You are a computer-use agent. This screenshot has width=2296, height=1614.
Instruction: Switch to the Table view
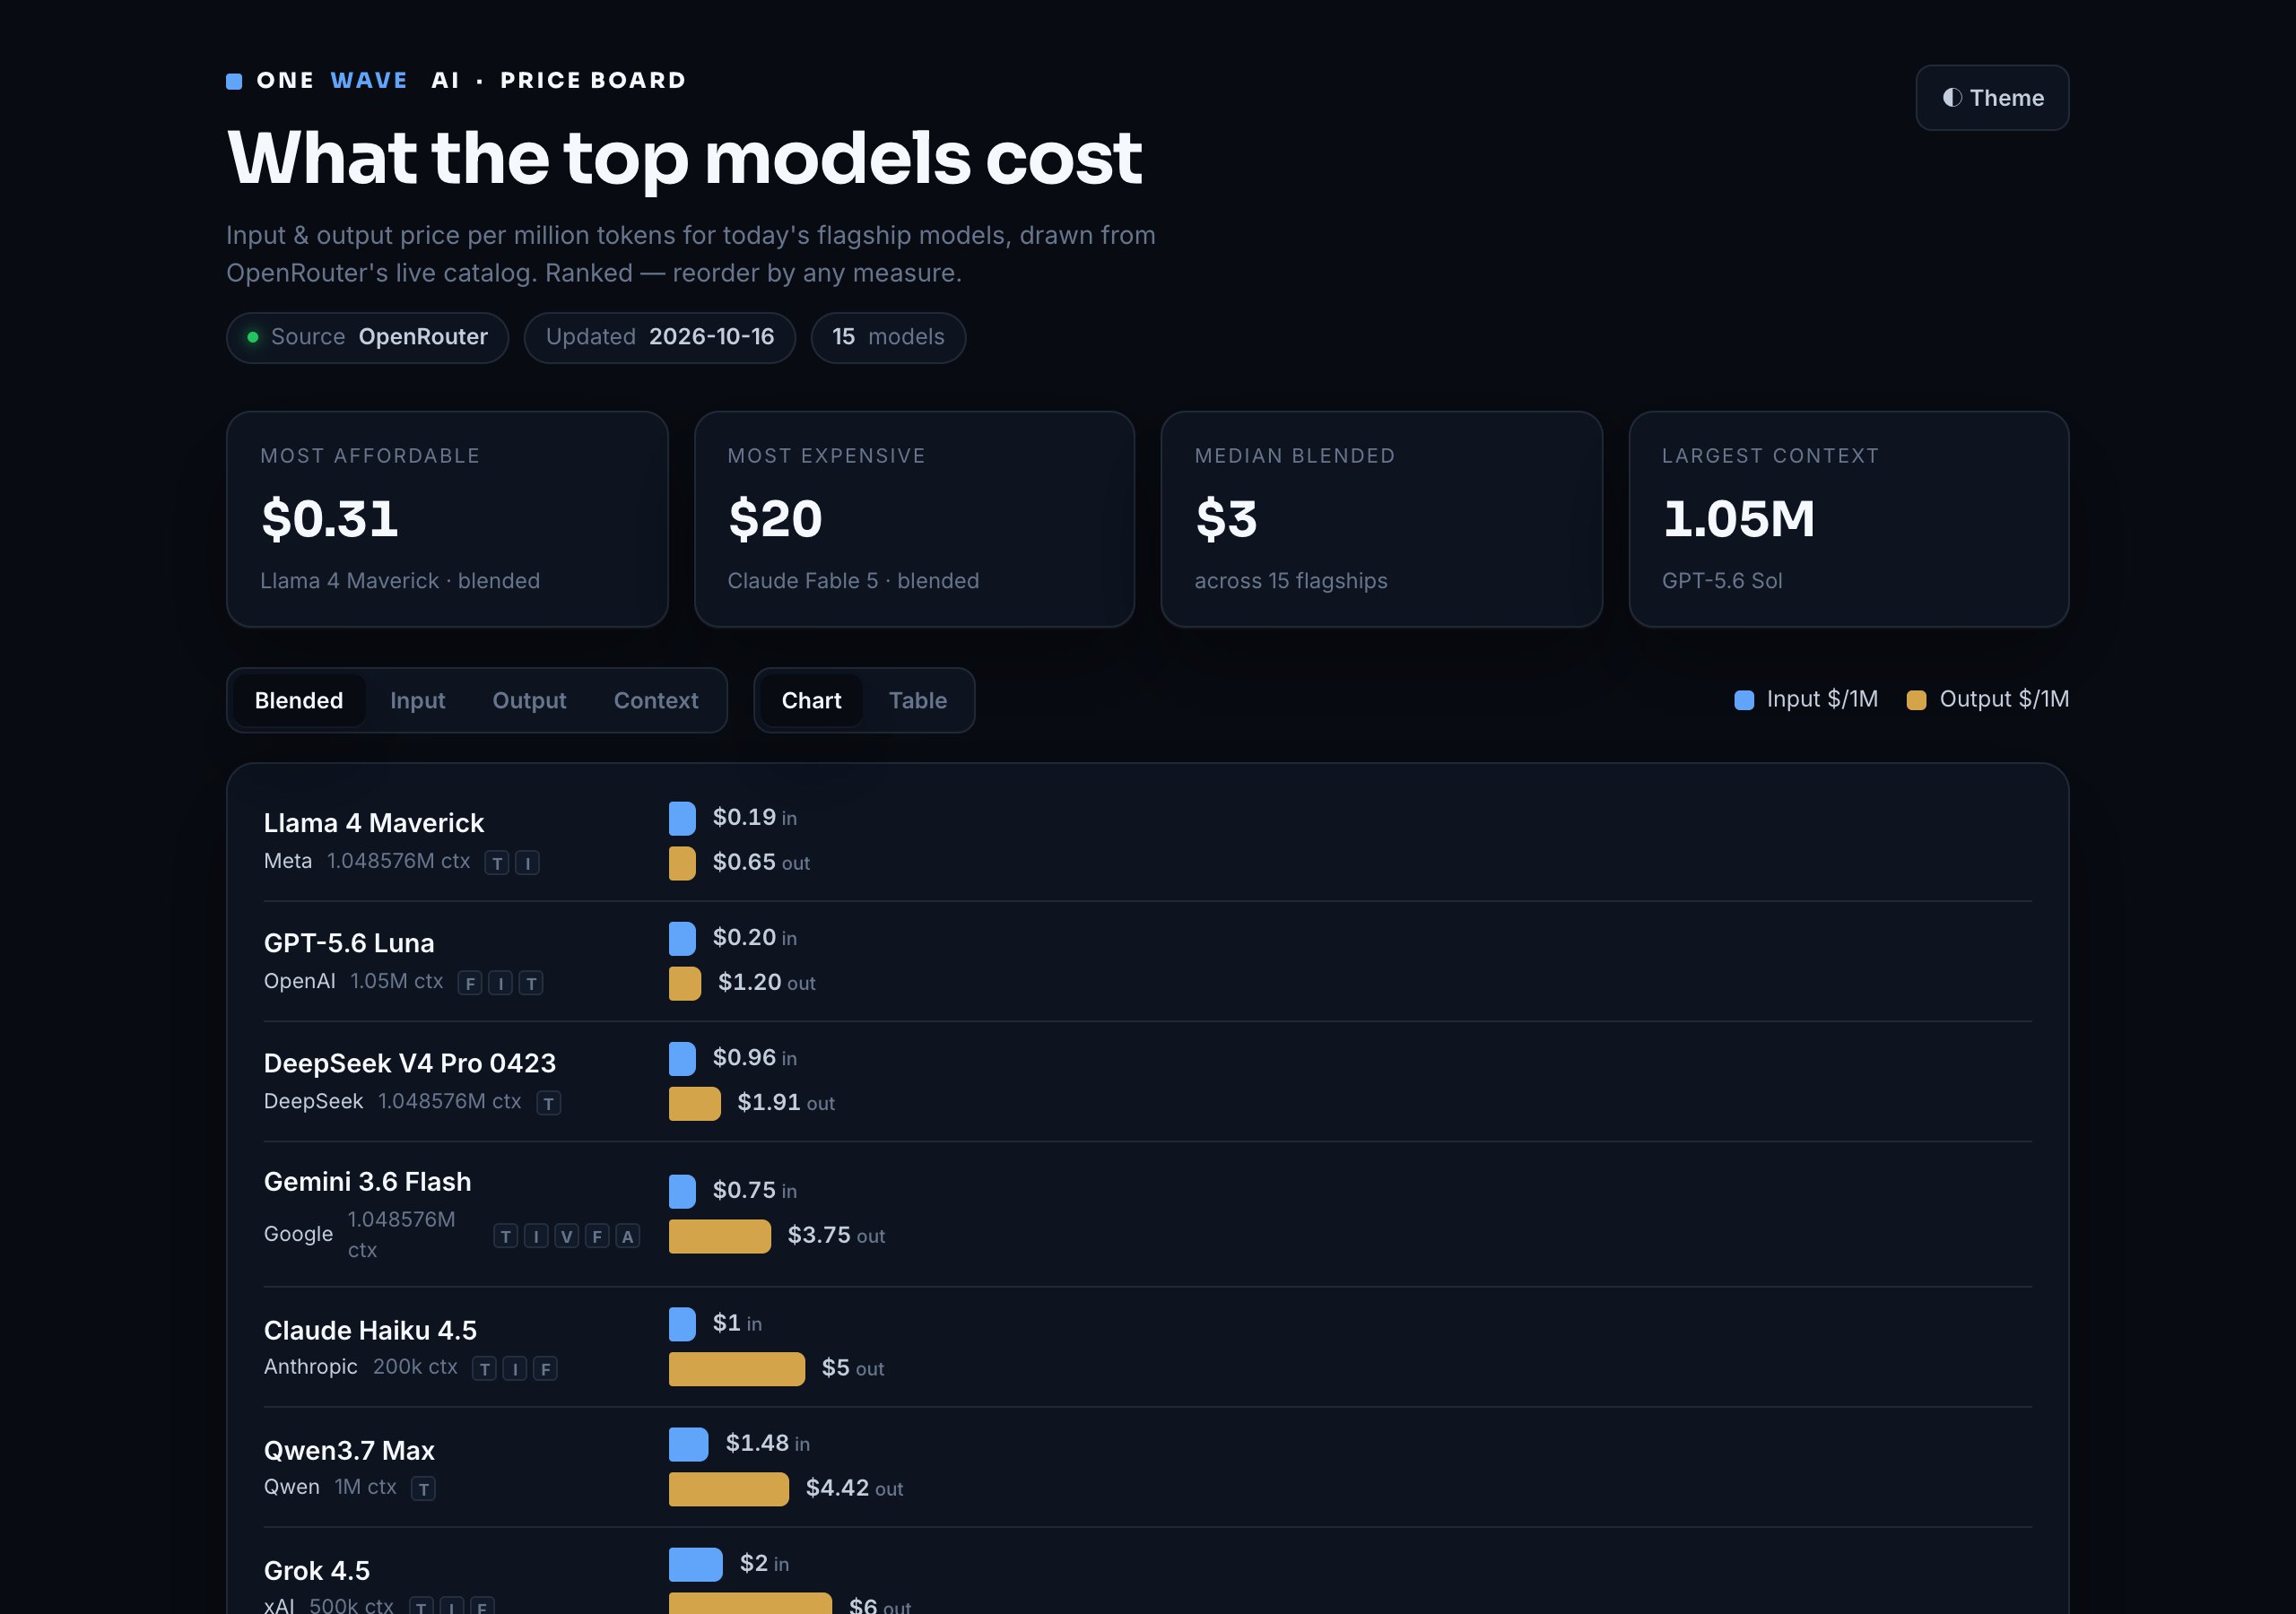[917, 700]
